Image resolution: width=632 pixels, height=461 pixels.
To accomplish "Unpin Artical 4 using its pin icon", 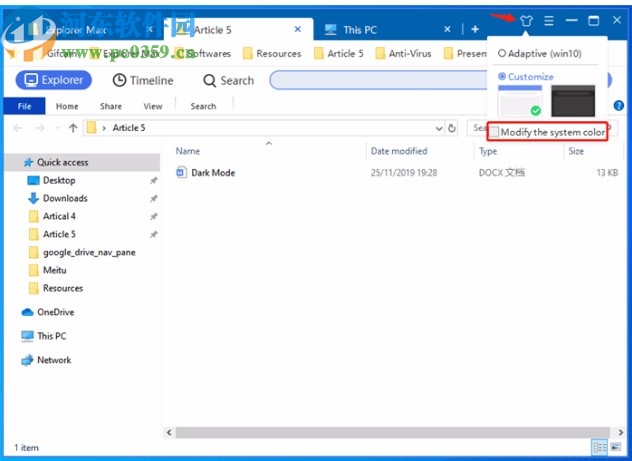I will point(154,216).
